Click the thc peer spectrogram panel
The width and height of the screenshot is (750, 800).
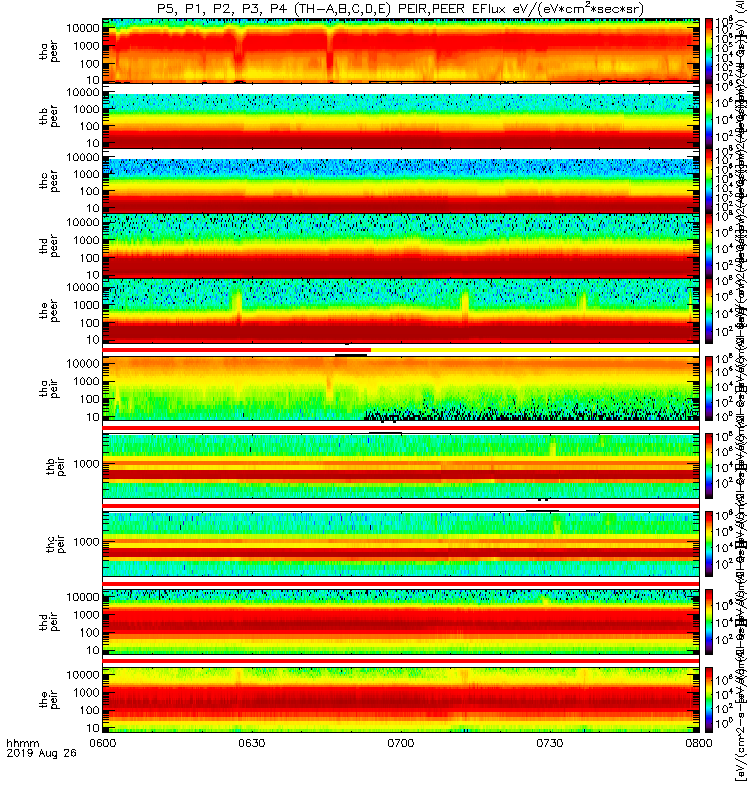pyautogui.click(x=401, y=180)
